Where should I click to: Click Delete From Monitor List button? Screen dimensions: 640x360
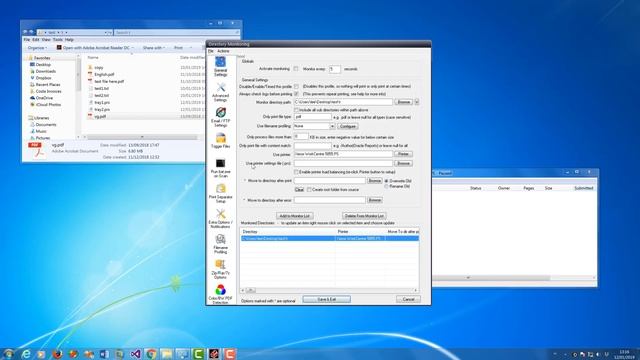(x=364, y=216)
